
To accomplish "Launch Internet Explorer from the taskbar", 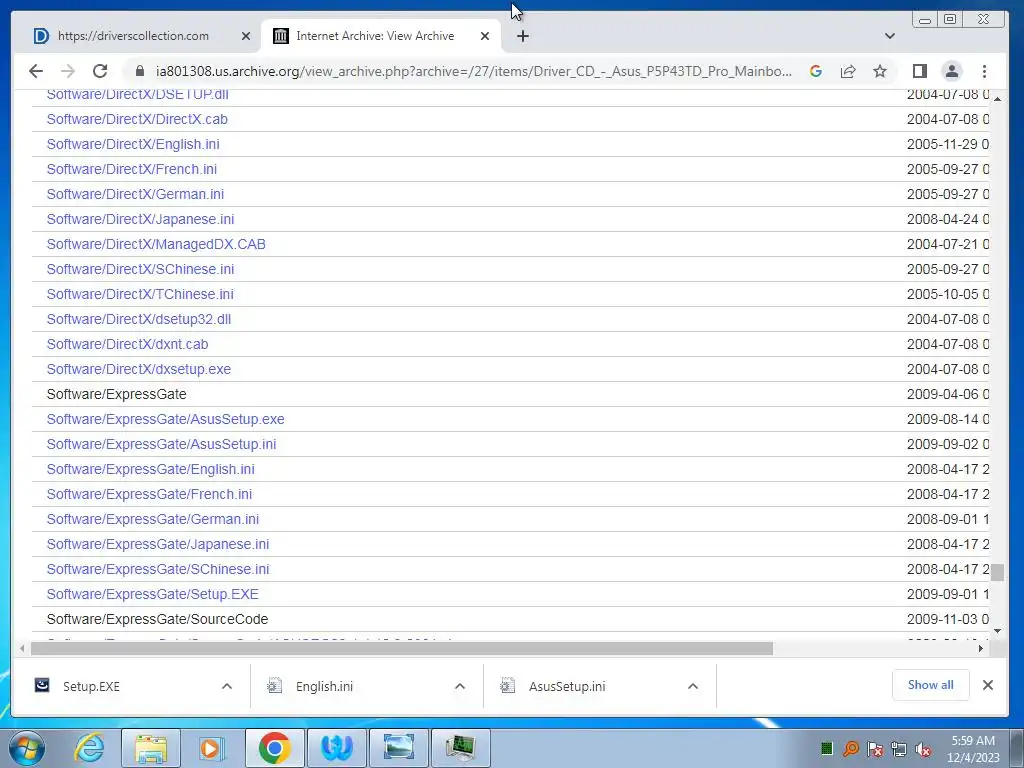I will click(x=90, y=748).
